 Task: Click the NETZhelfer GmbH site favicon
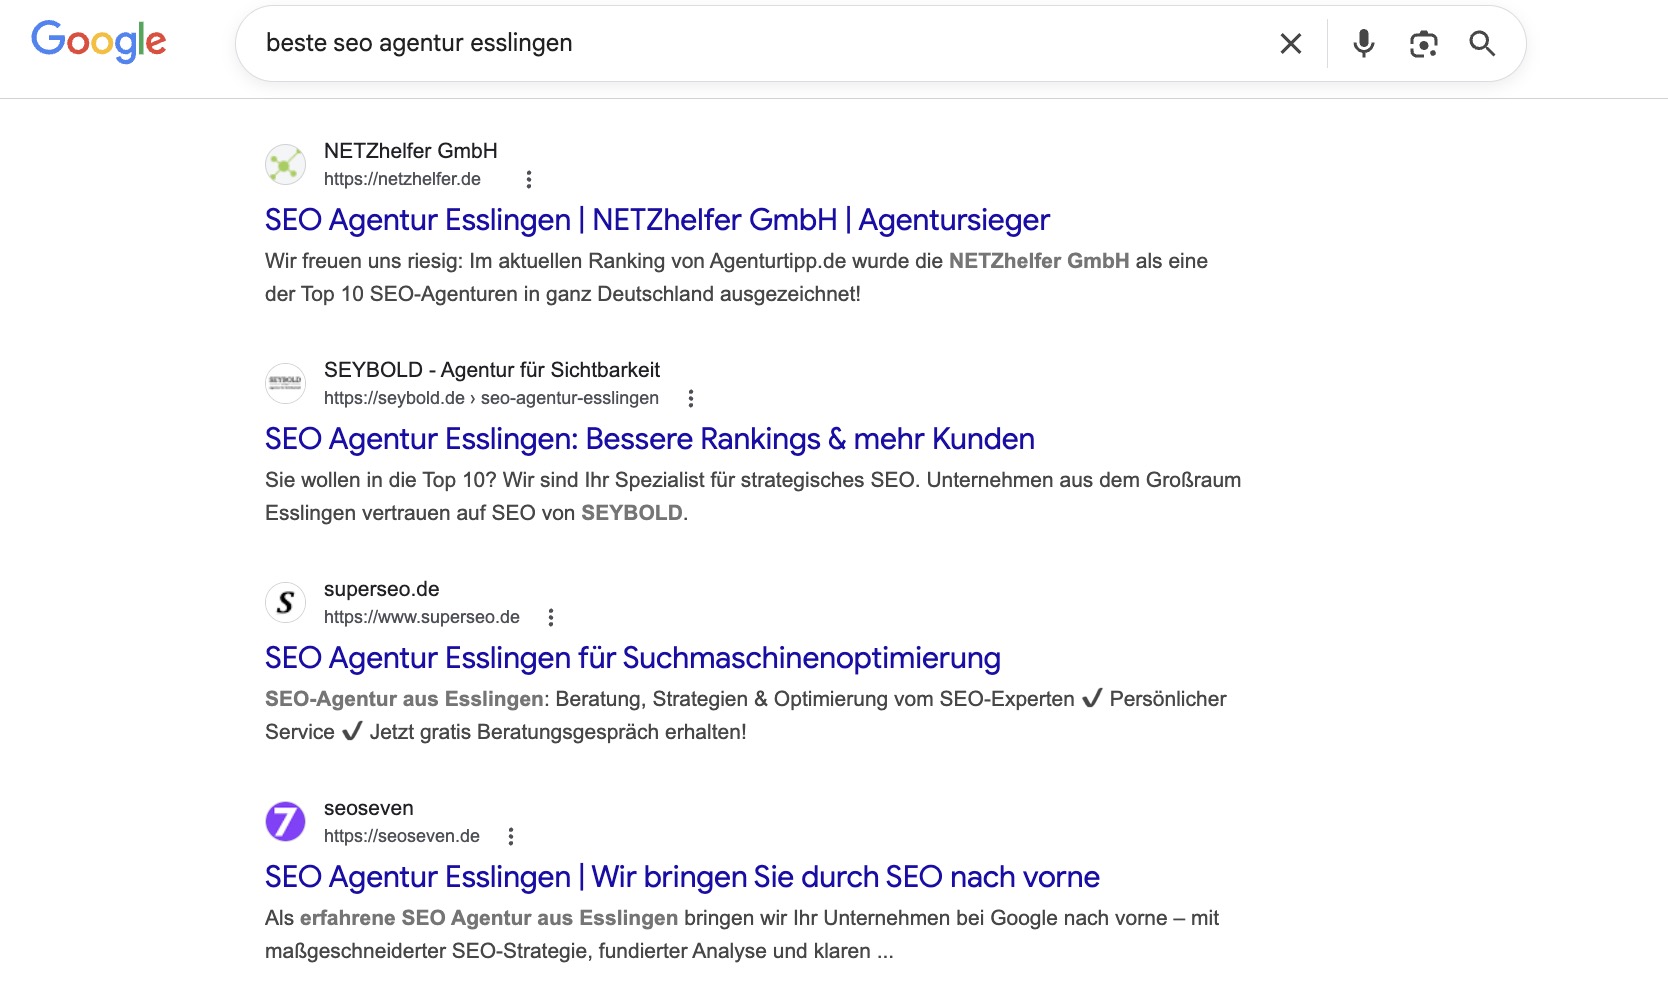pos(285,164)
